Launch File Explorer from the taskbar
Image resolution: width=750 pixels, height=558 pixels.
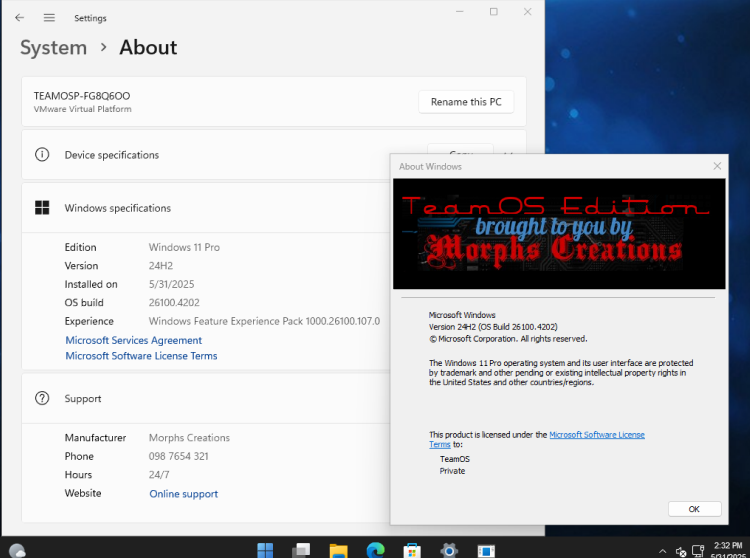coord(339,550)
